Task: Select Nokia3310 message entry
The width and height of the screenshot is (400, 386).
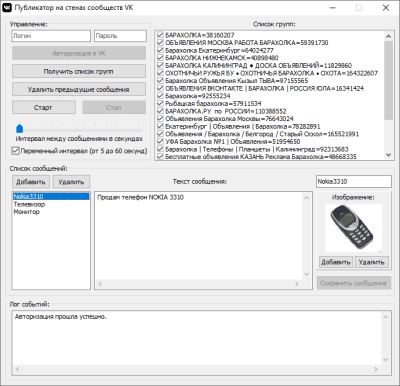Action: tap(51, 196)
